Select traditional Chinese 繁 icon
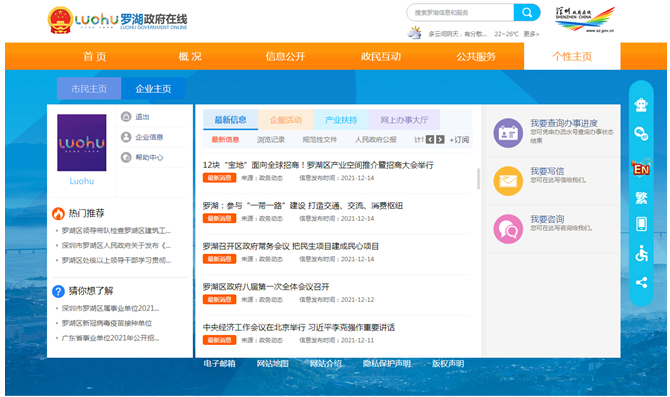 pos(641,198)
